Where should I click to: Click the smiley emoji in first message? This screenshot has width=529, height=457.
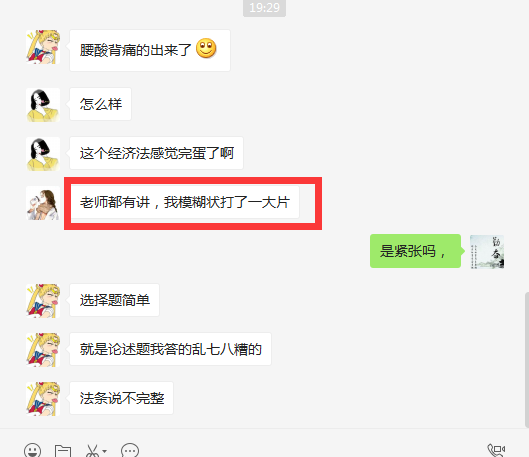click(206, 48)
